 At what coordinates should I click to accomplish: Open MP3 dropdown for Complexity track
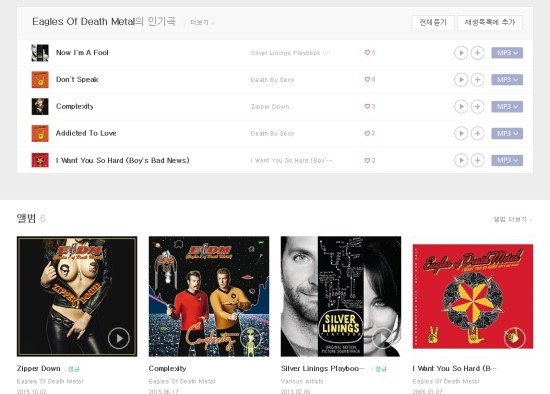point(507,107)
